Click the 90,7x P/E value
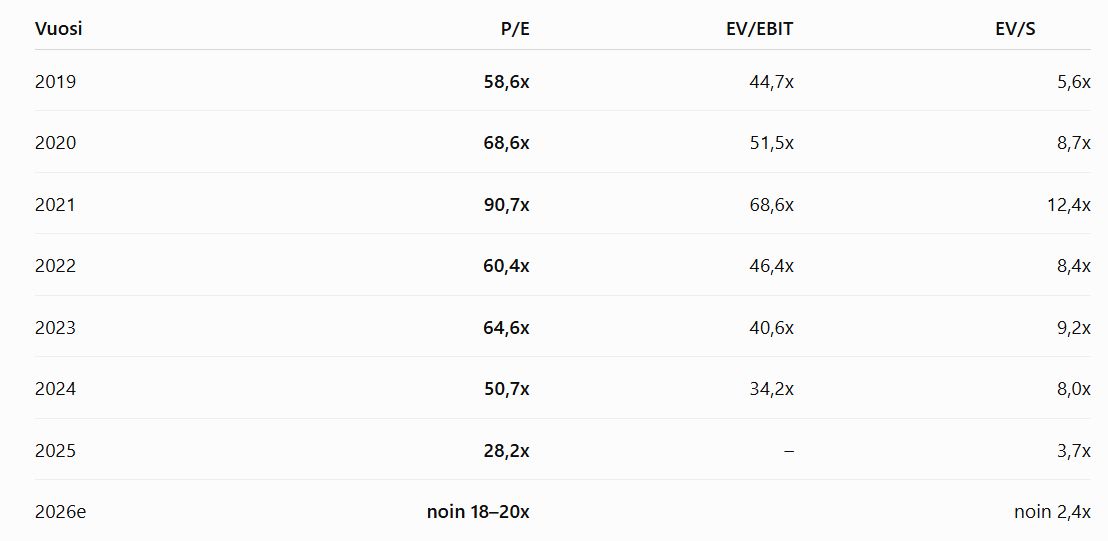Screen dimensions: 1108x541 507,205
